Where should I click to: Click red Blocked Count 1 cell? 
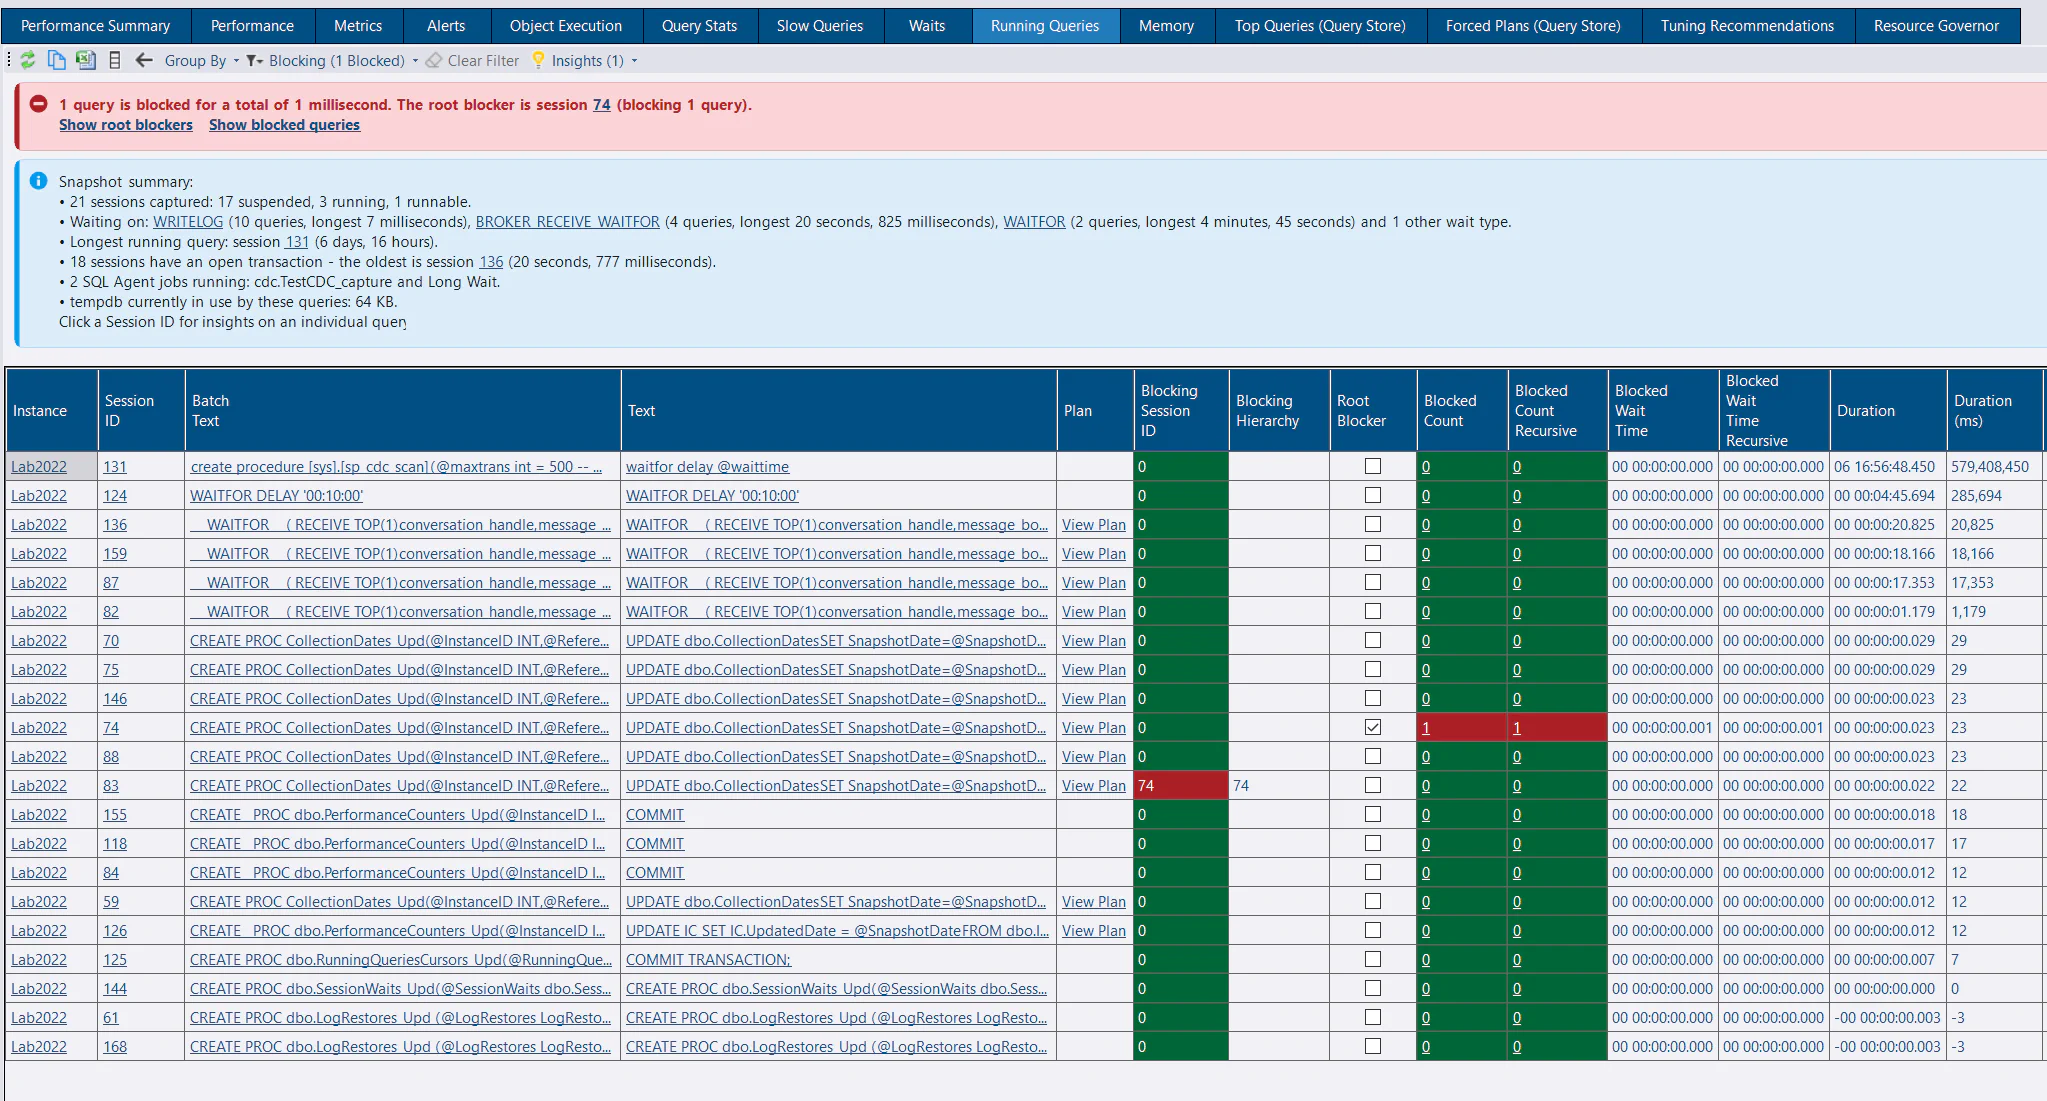point(1461,728)
